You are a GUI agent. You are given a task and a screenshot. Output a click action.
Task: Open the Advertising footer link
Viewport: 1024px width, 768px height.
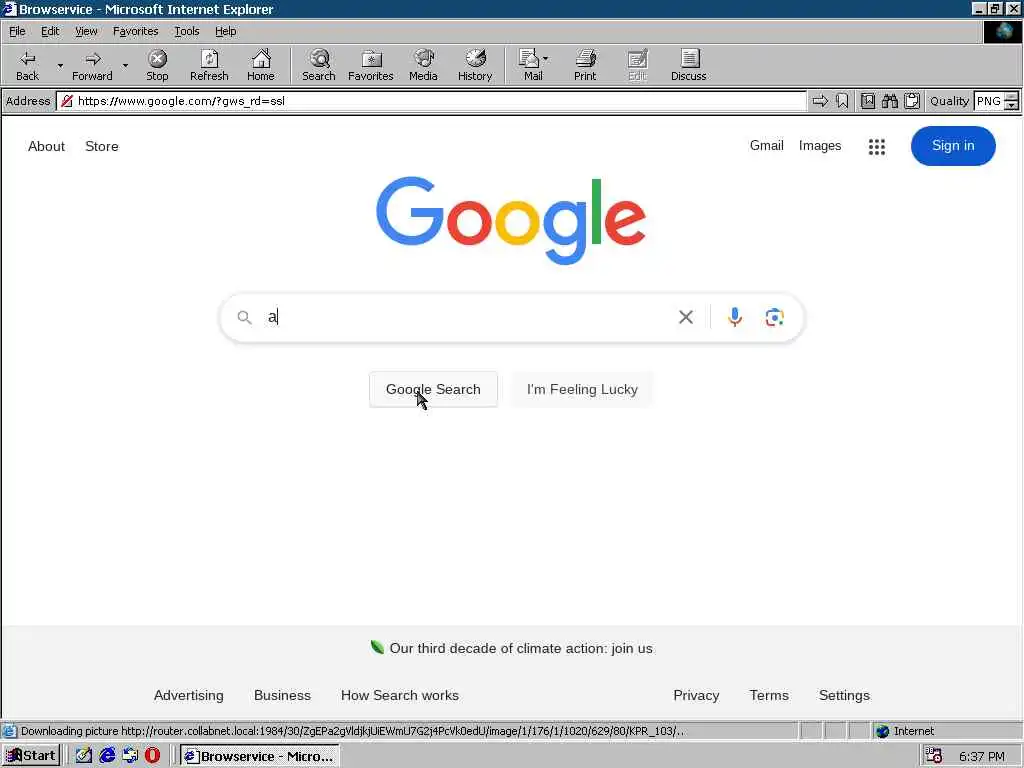click(x=189, y=696)
